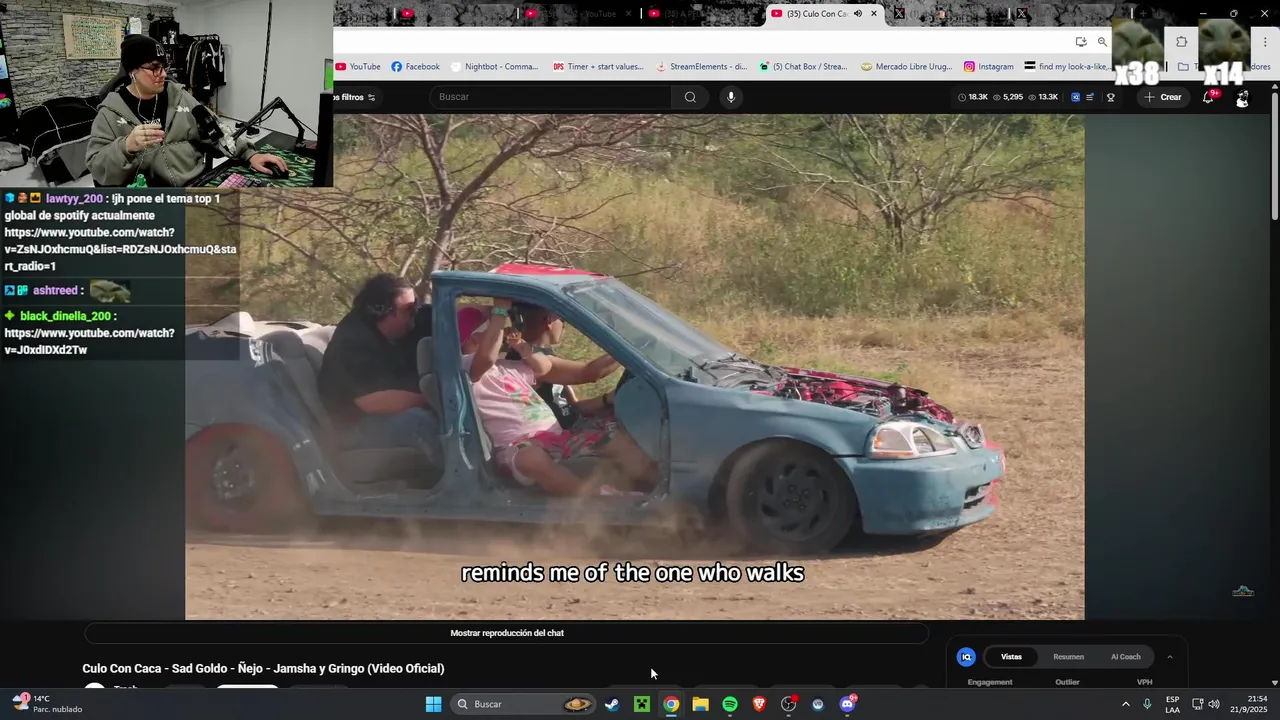Screen dimensions: 1280x720
Task: Click the YouTube search magnifier icon
Action: [x=690, y=97]
